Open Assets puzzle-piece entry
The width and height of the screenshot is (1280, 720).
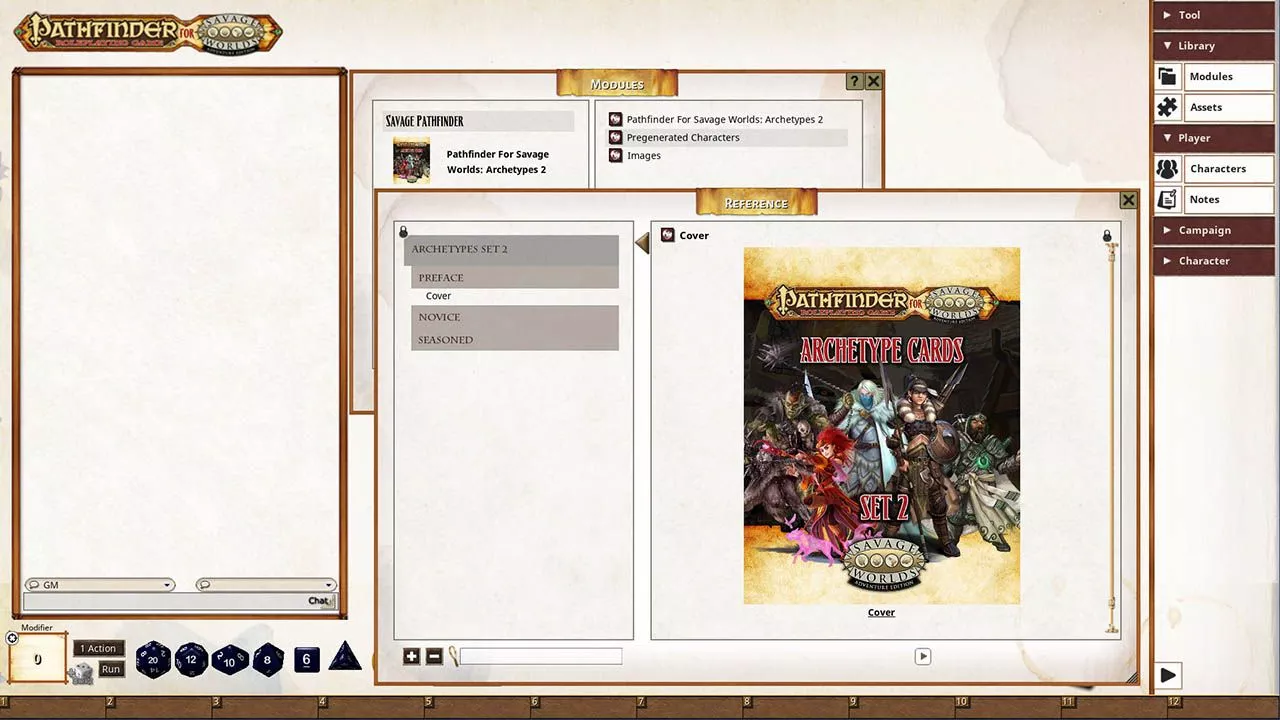(1214, 107)
